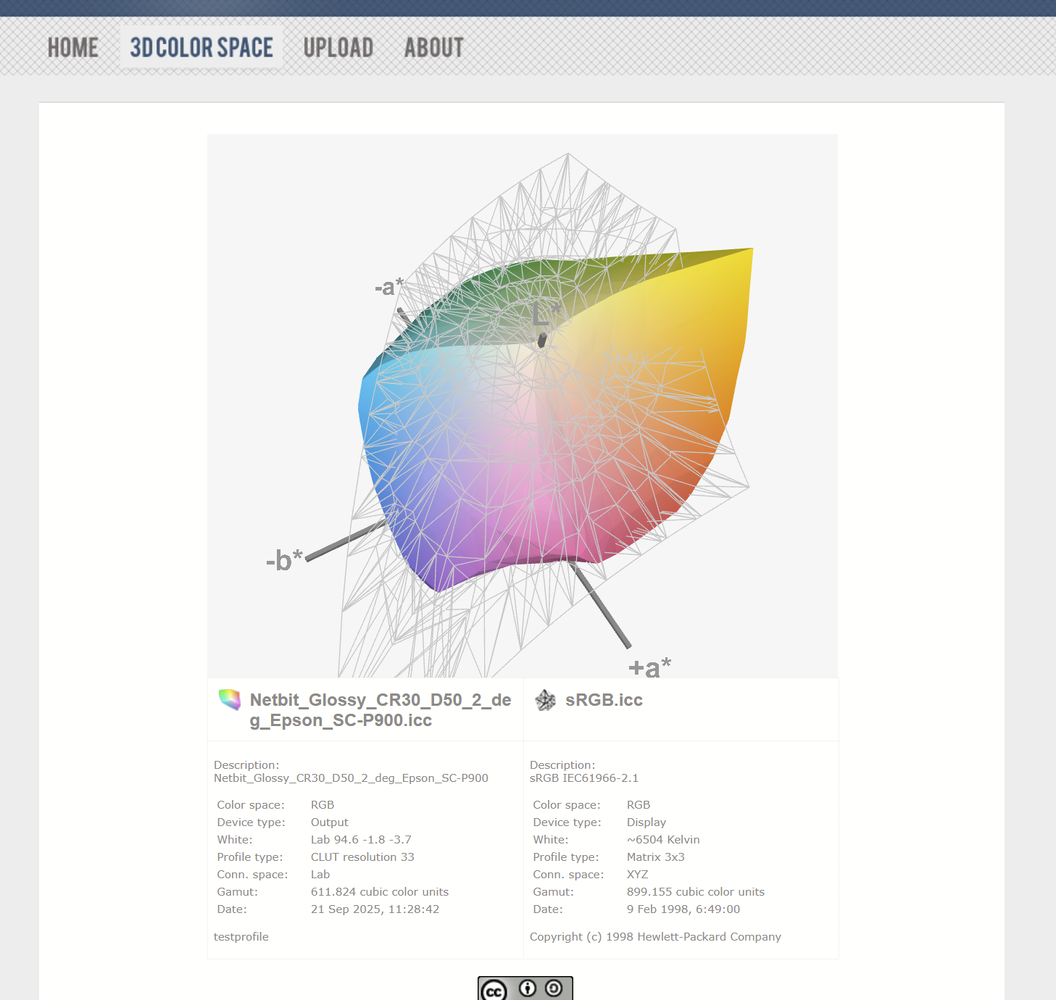Click the share-alike icon in license badge
This screenshot has height=1000, width=1056.
coord(554,989)
